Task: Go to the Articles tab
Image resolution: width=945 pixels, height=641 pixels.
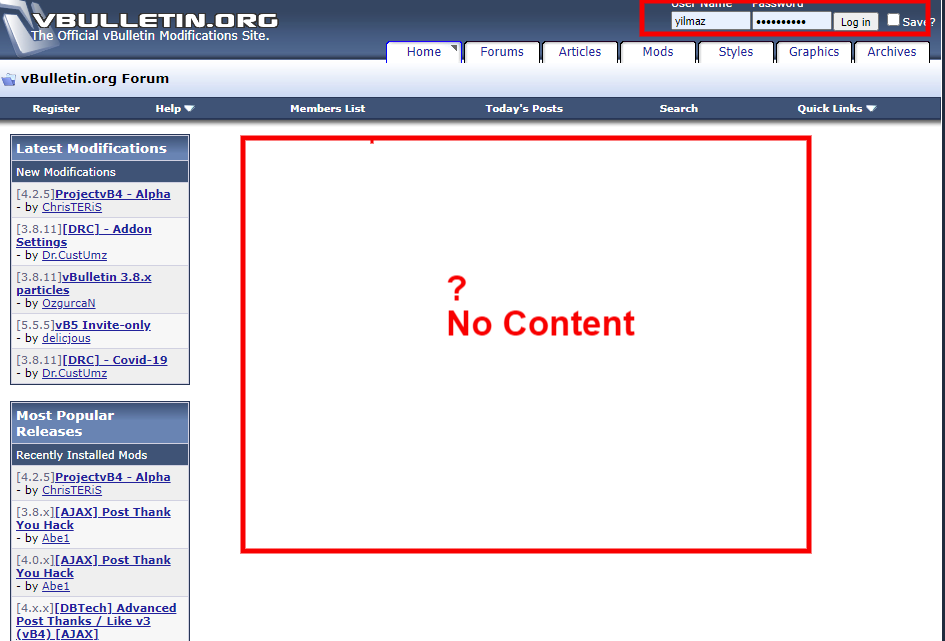Action: pyautogui.click(x=580, y=52)
